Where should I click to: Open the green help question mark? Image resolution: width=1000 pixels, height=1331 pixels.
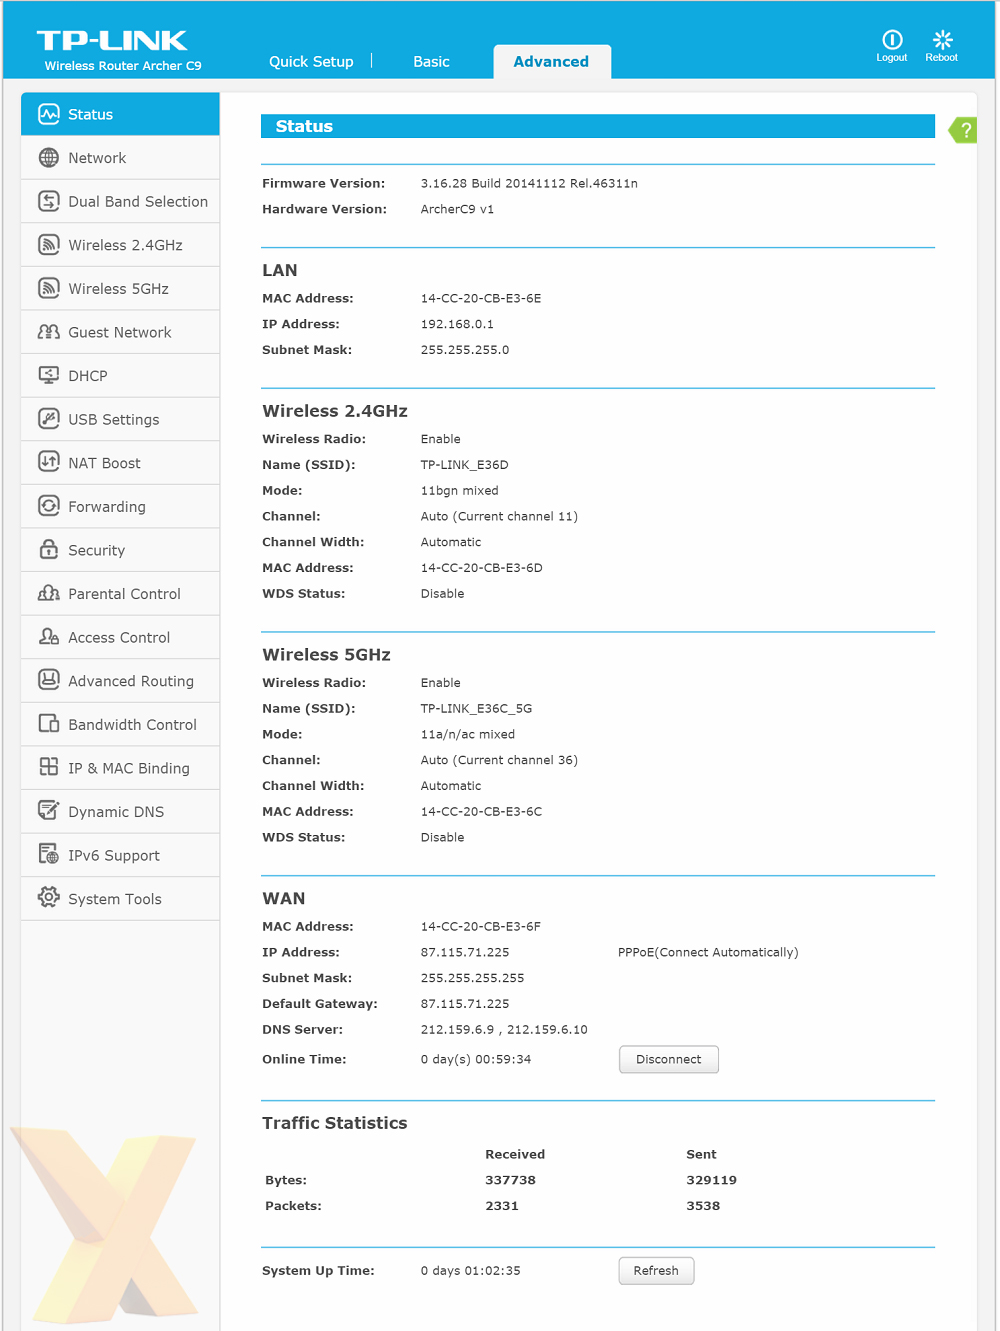click(x=963, y=130)
